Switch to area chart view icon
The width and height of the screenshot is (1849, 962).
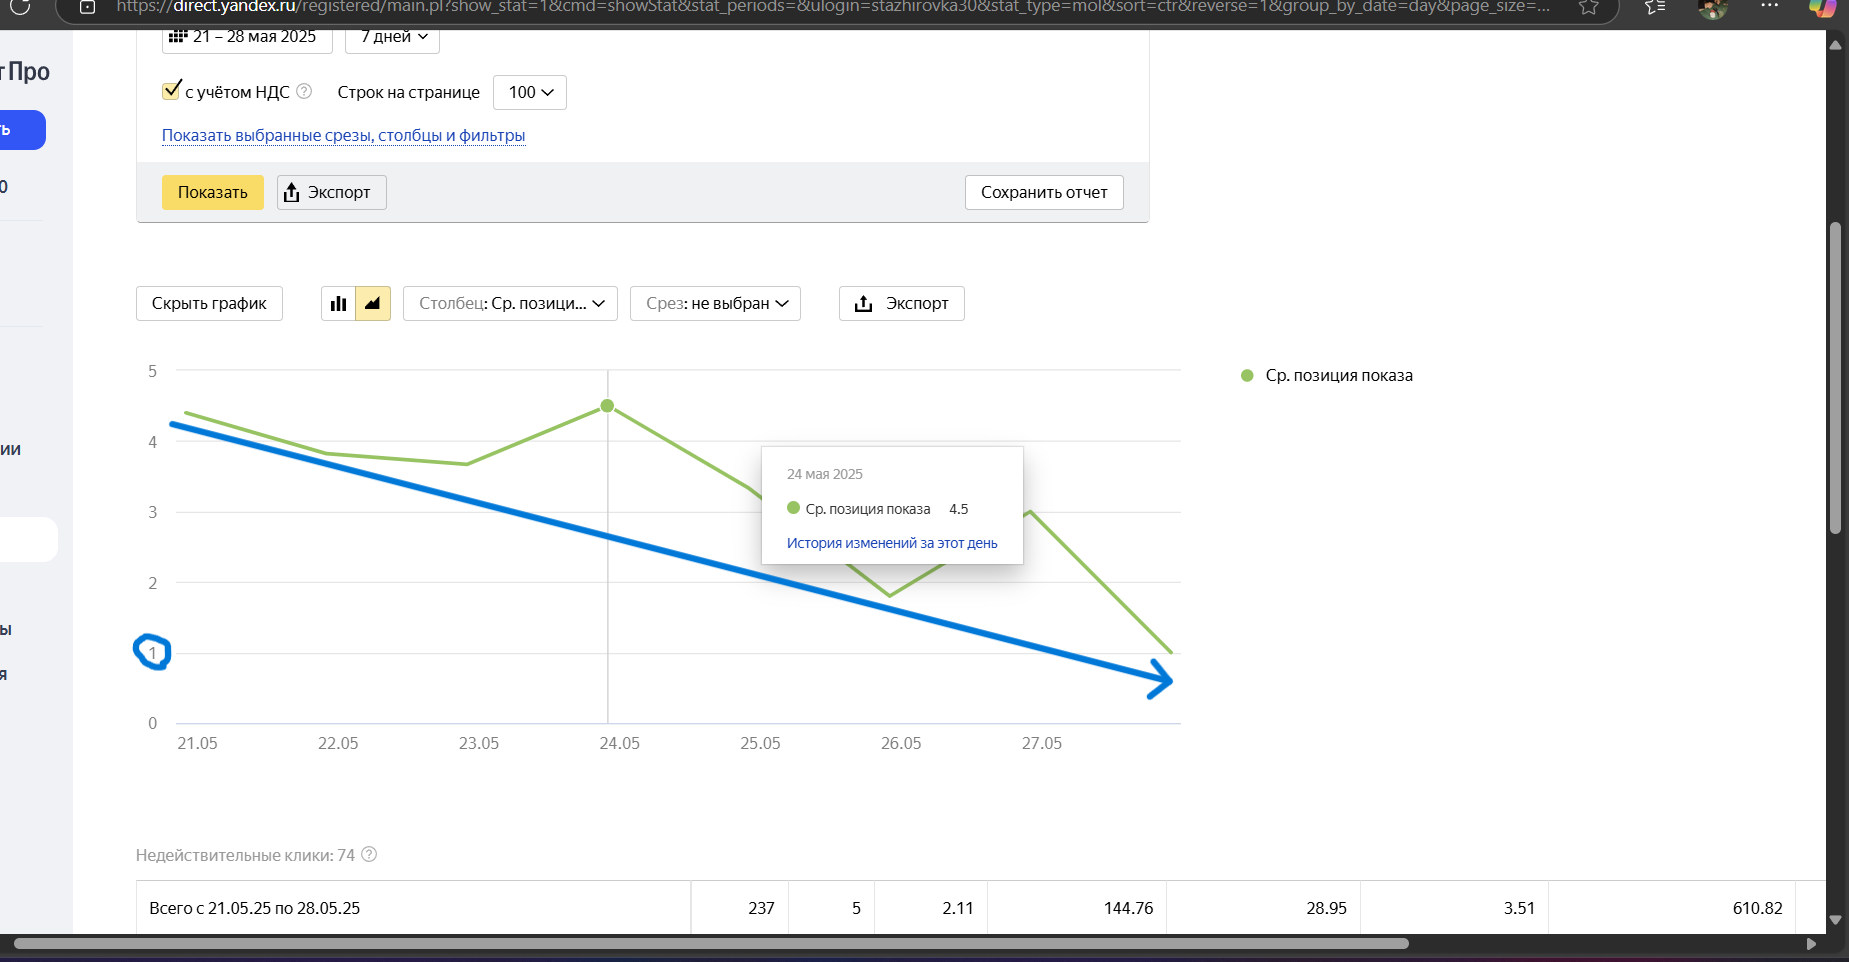tap(373, 303)
